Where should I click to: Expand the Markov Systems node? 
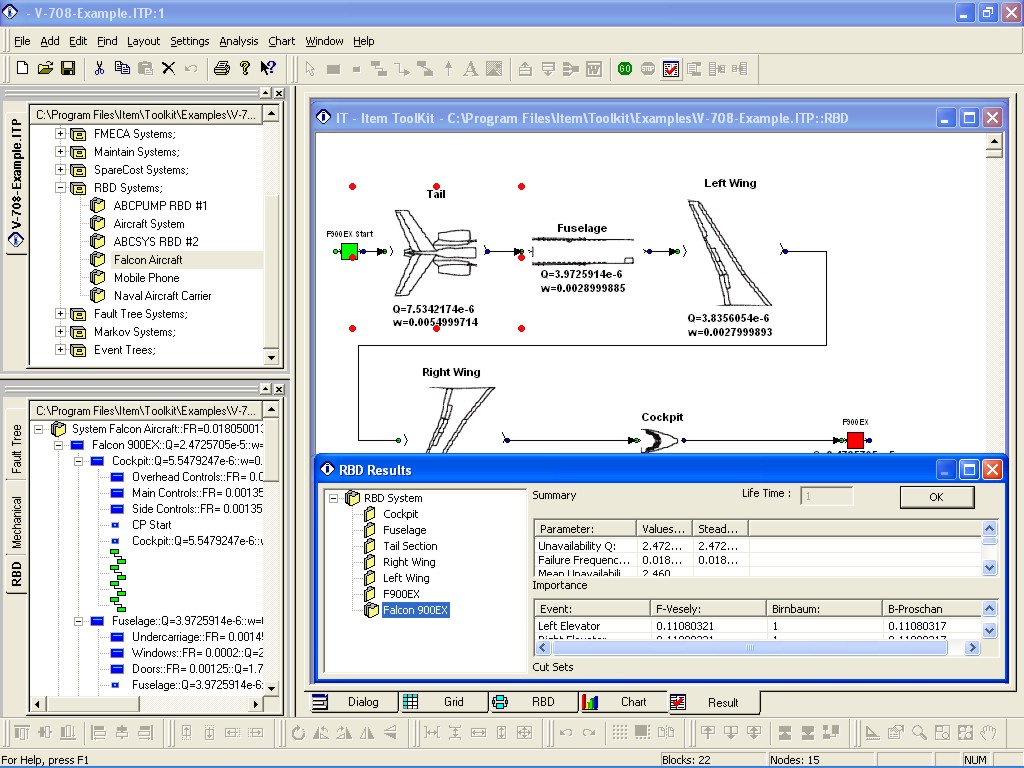pyautogui.click(x=60, y=332)
